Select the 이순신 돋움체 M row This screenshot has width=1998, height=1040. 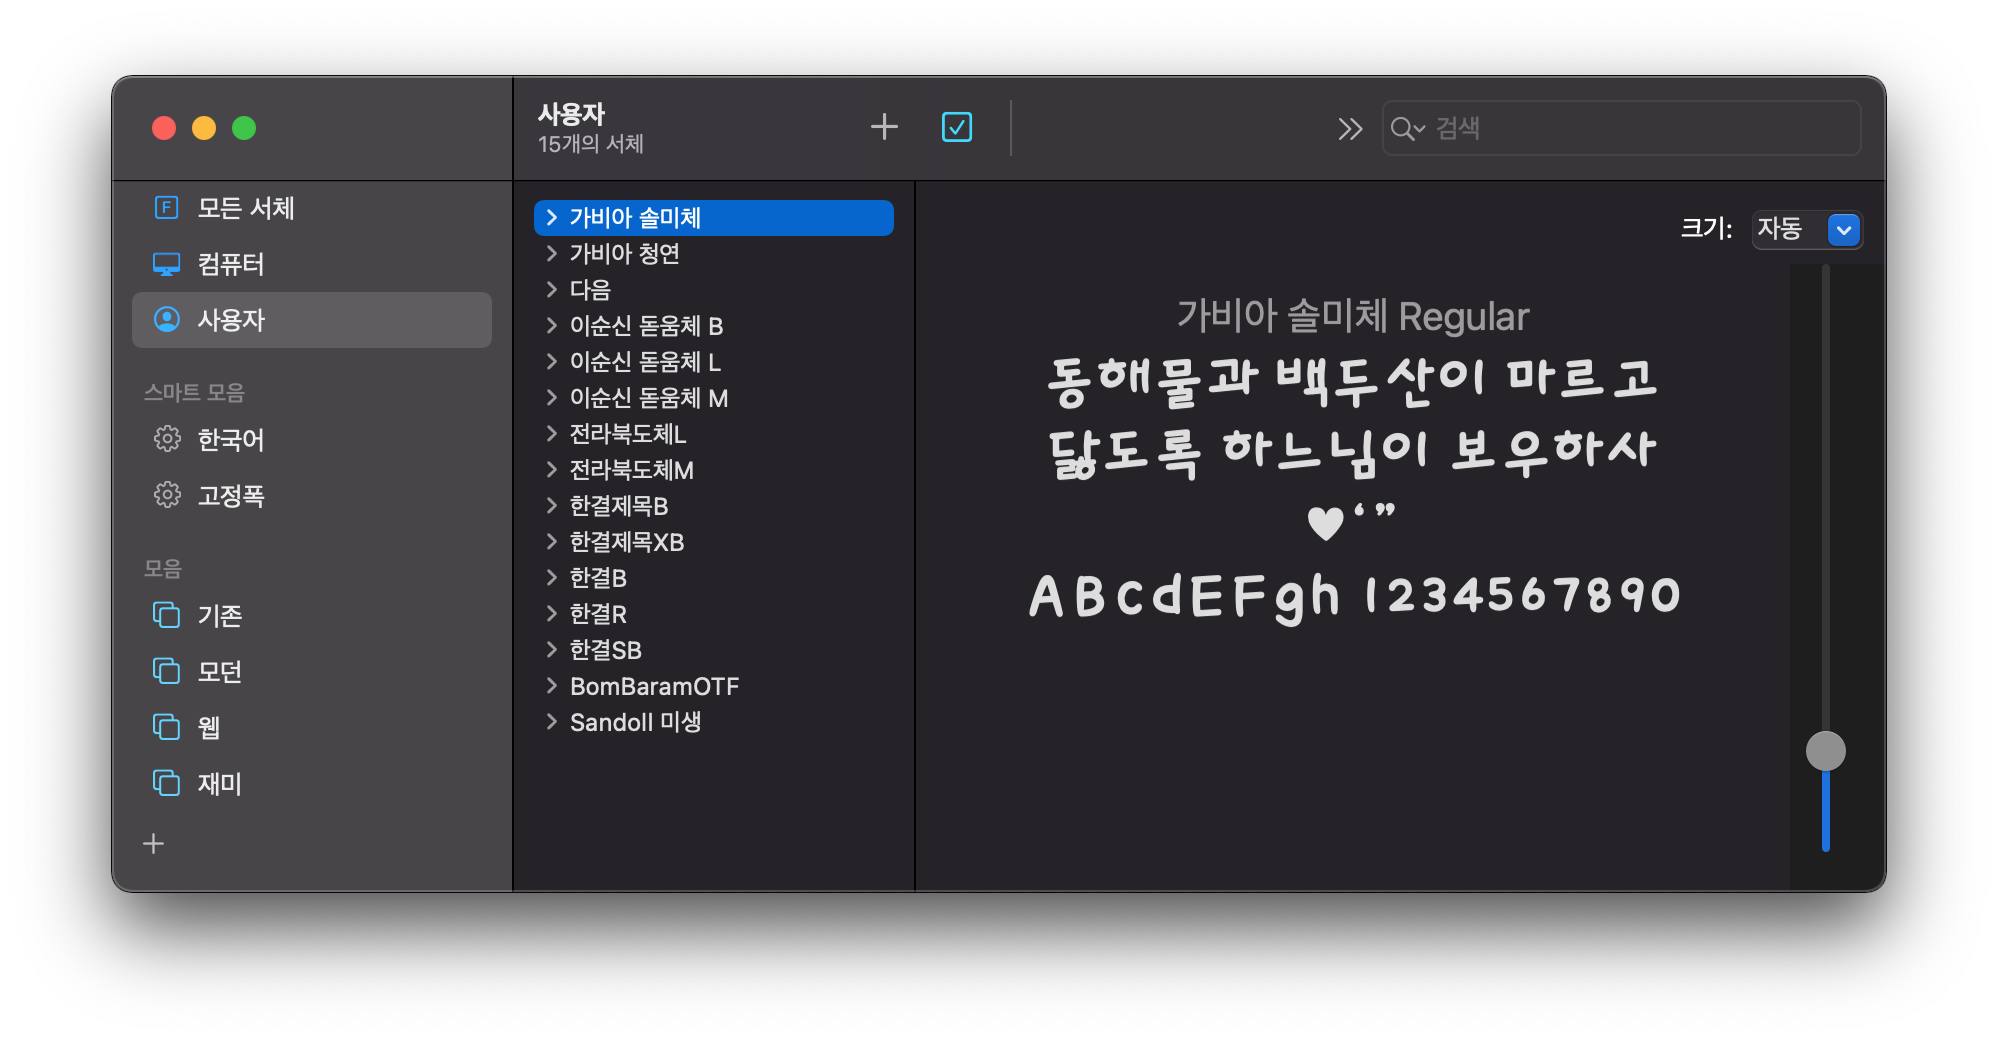[x=714, y=398]
